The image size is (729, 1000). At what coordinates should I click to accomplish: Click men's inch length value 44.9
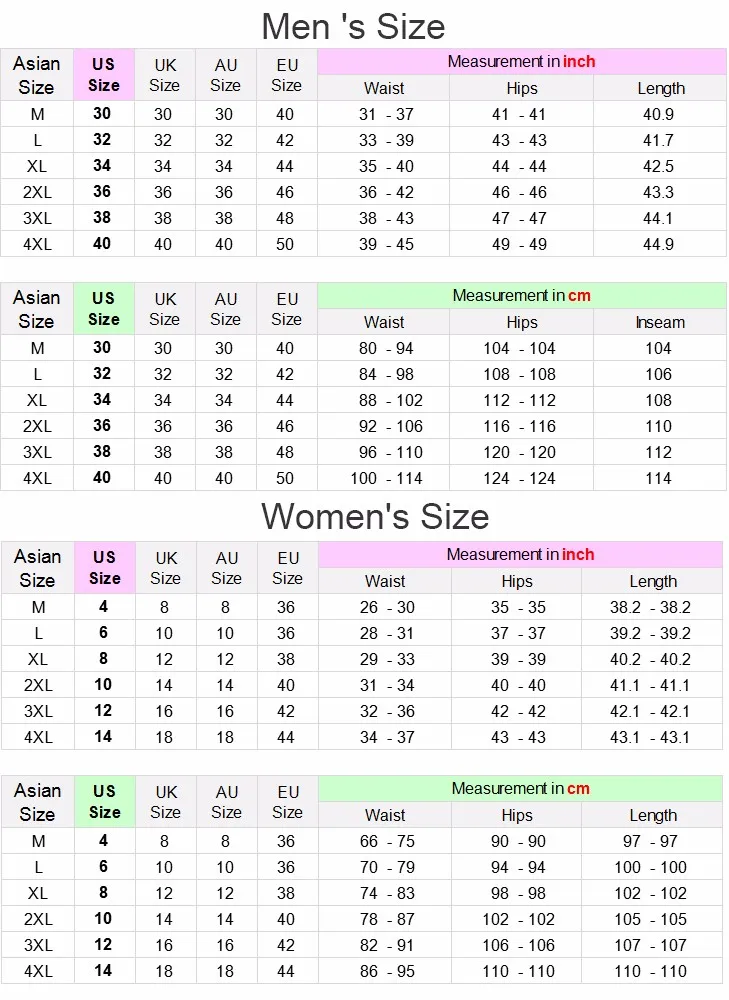(658, 244)
